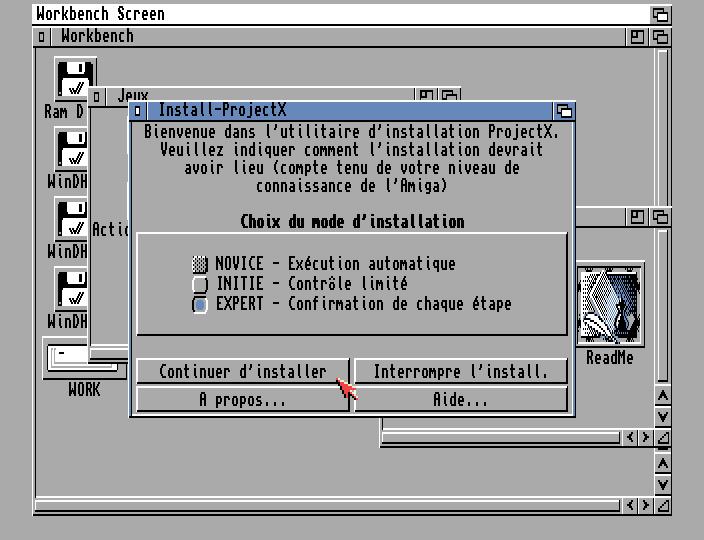Viewport: 704px width, 540px height.
Task: Select the third WinDH disk icon
Action: pos(72,290)
